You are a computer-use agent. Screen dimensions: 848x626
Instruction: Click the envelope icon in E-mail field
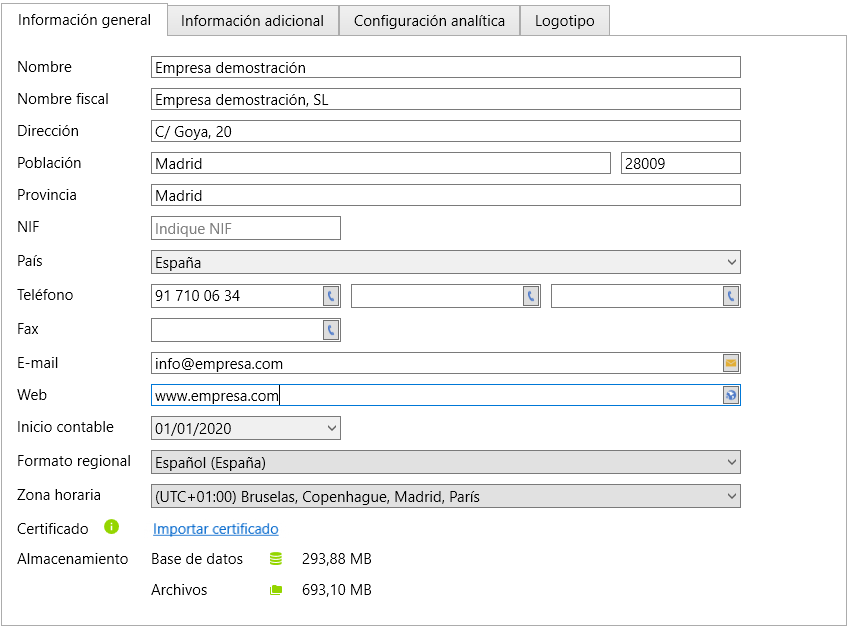(x=731, y=363)
